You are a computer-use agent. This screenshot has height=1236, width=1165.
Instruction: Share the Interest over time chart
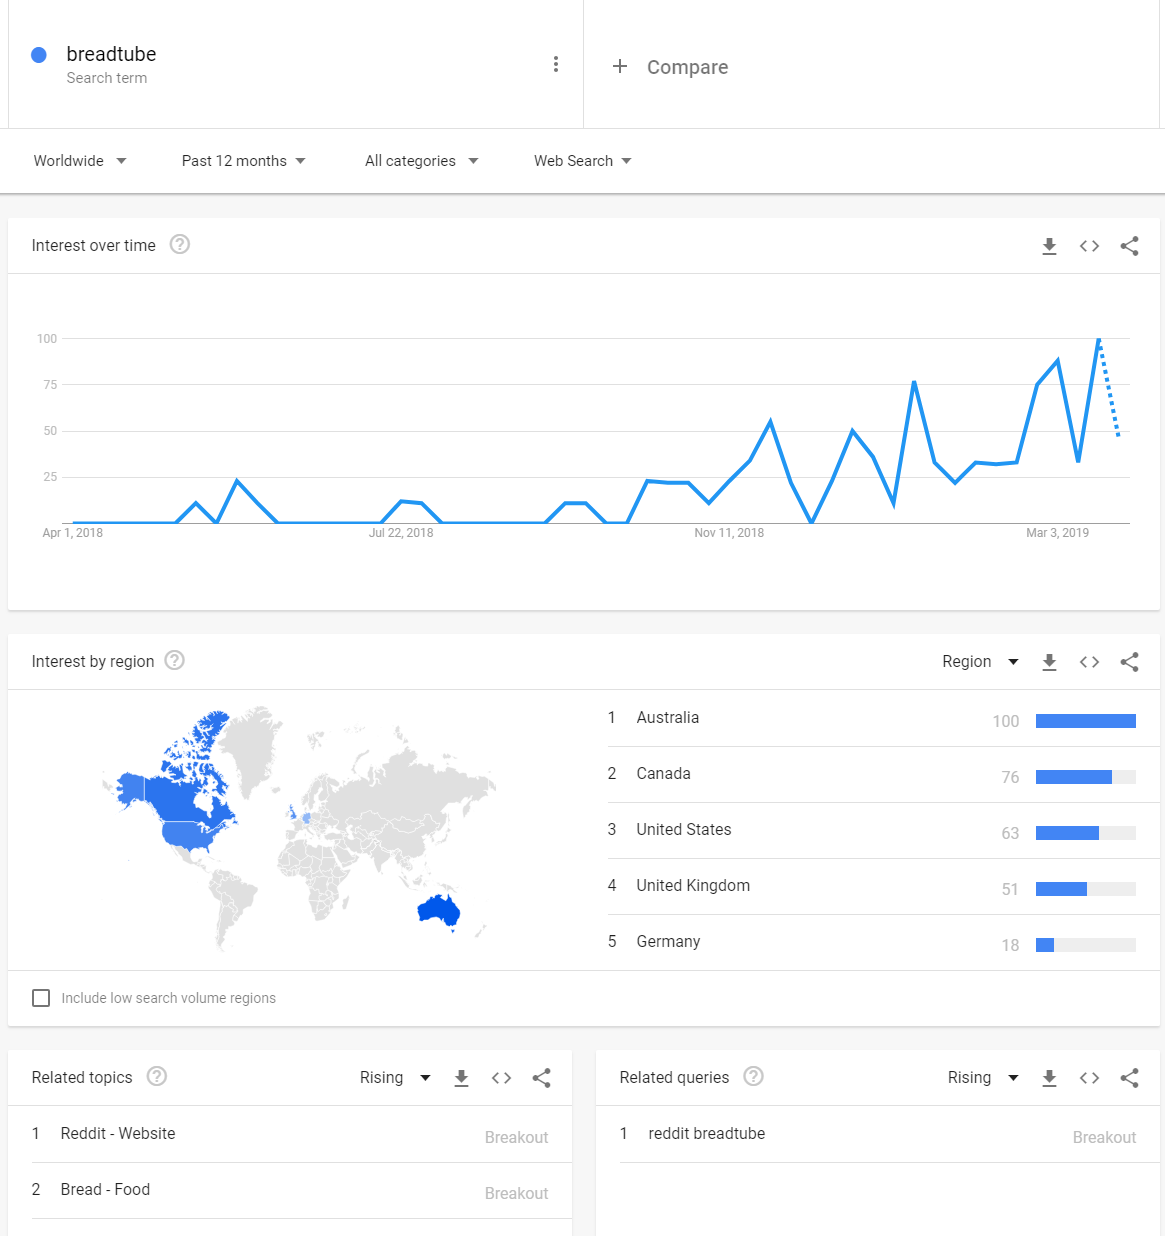pos(1129,246)
